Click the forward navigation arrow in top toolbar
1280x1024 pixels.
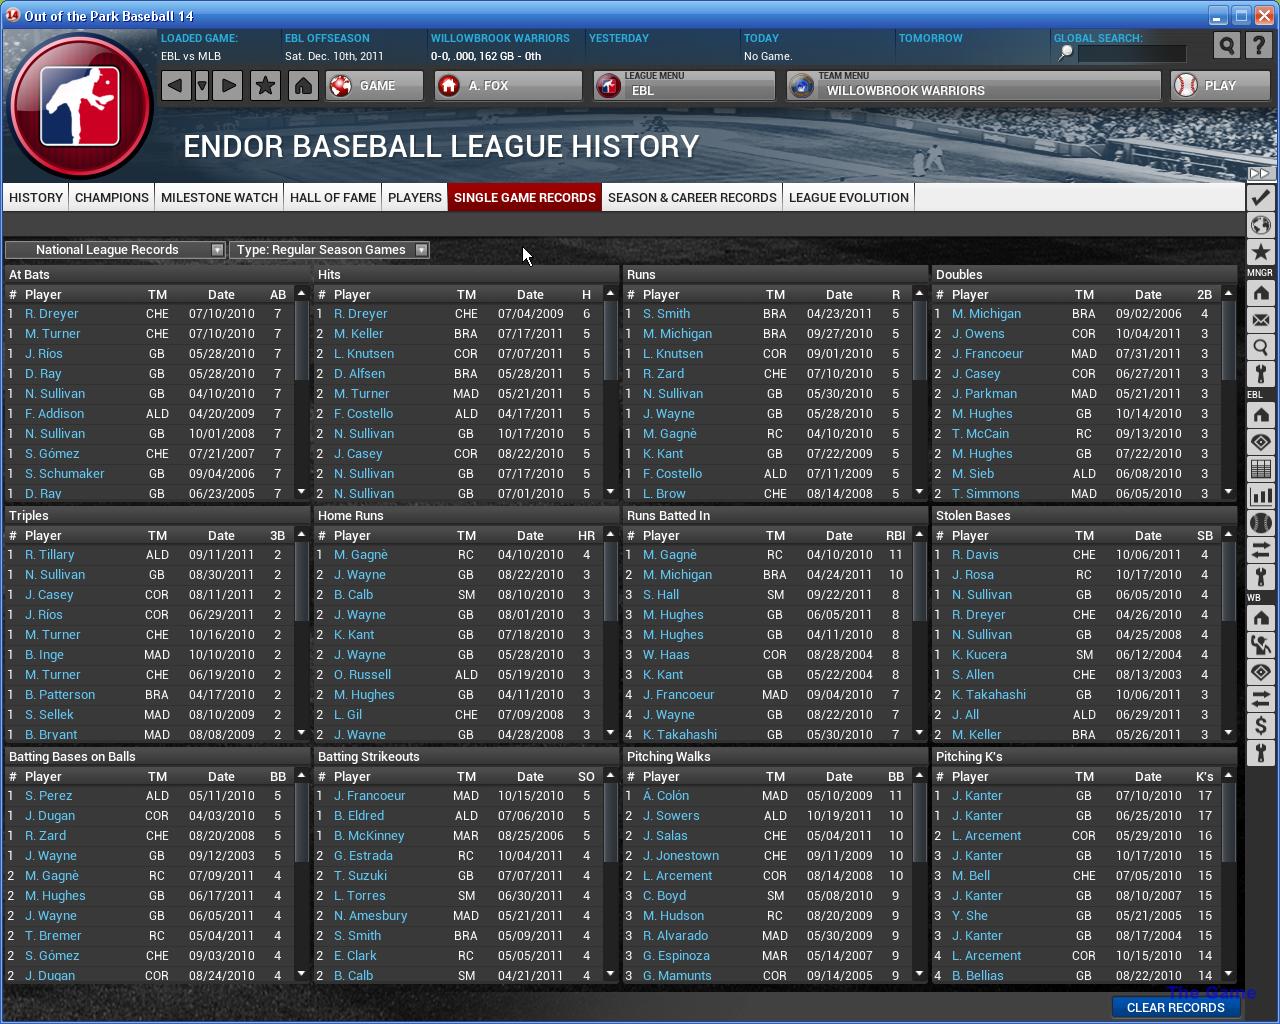(228, 86)
